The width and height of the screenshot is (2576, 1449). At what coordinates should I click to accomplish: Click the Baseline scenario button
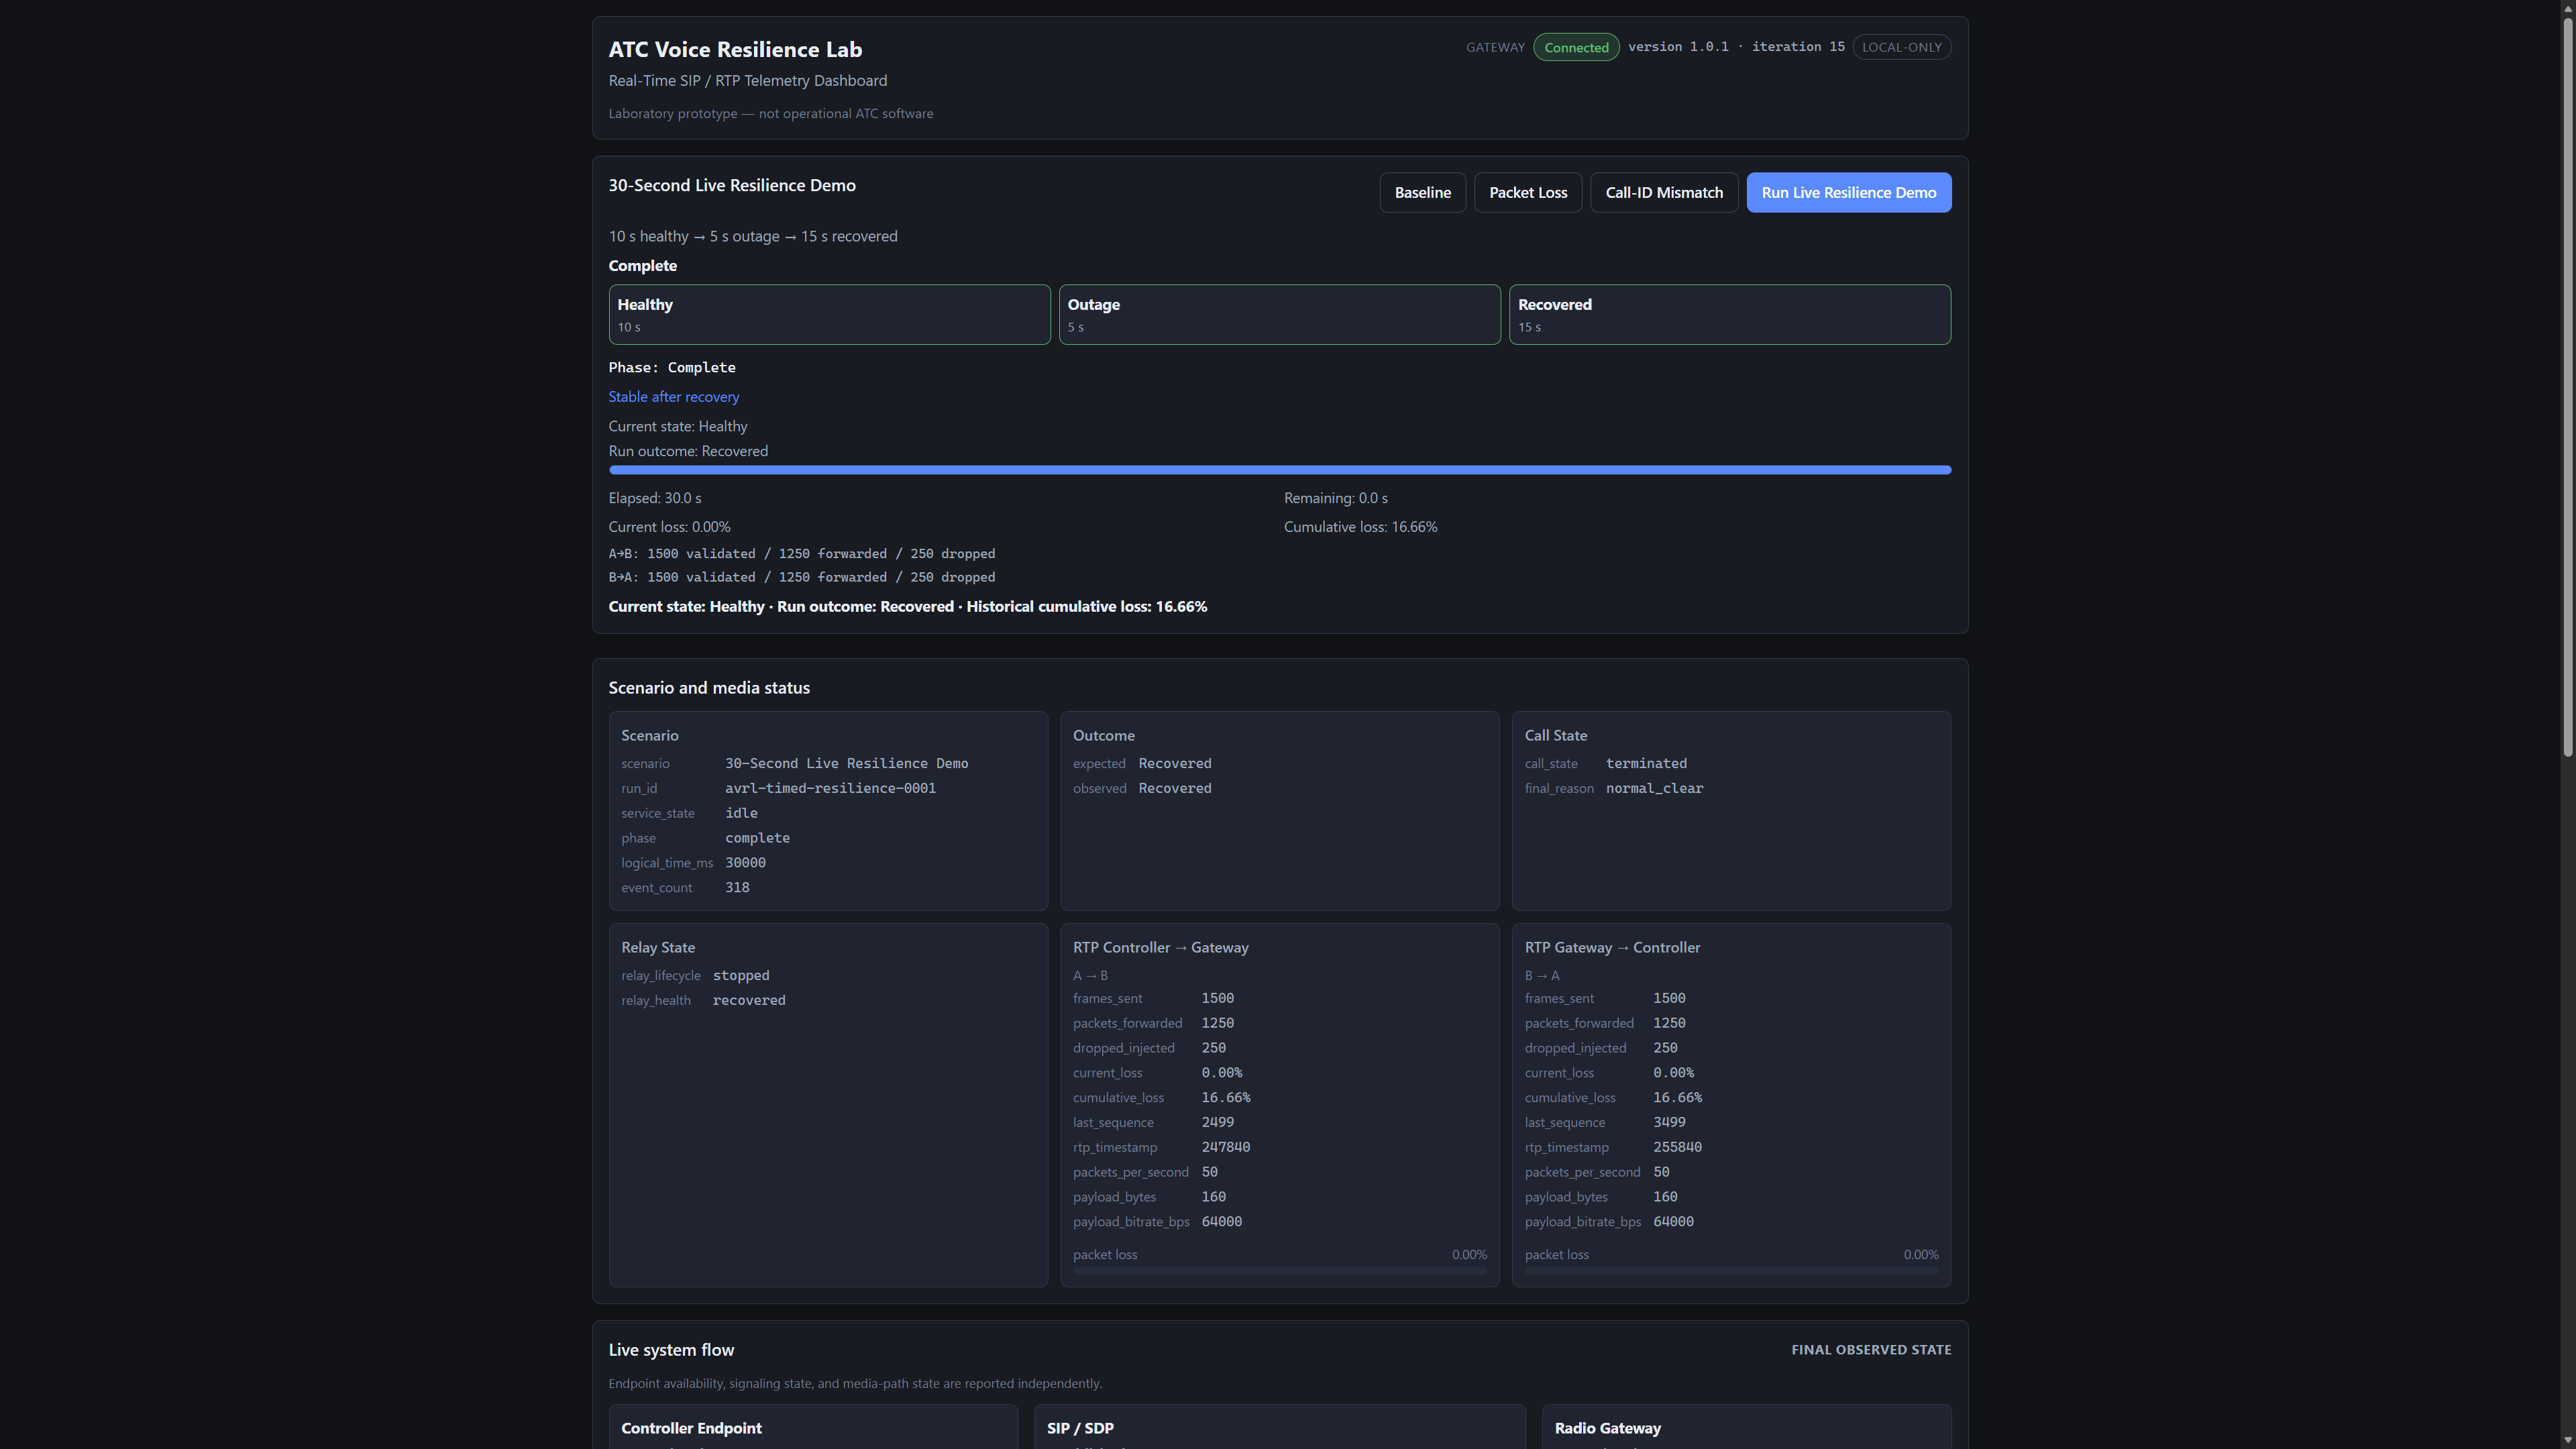1422,192
